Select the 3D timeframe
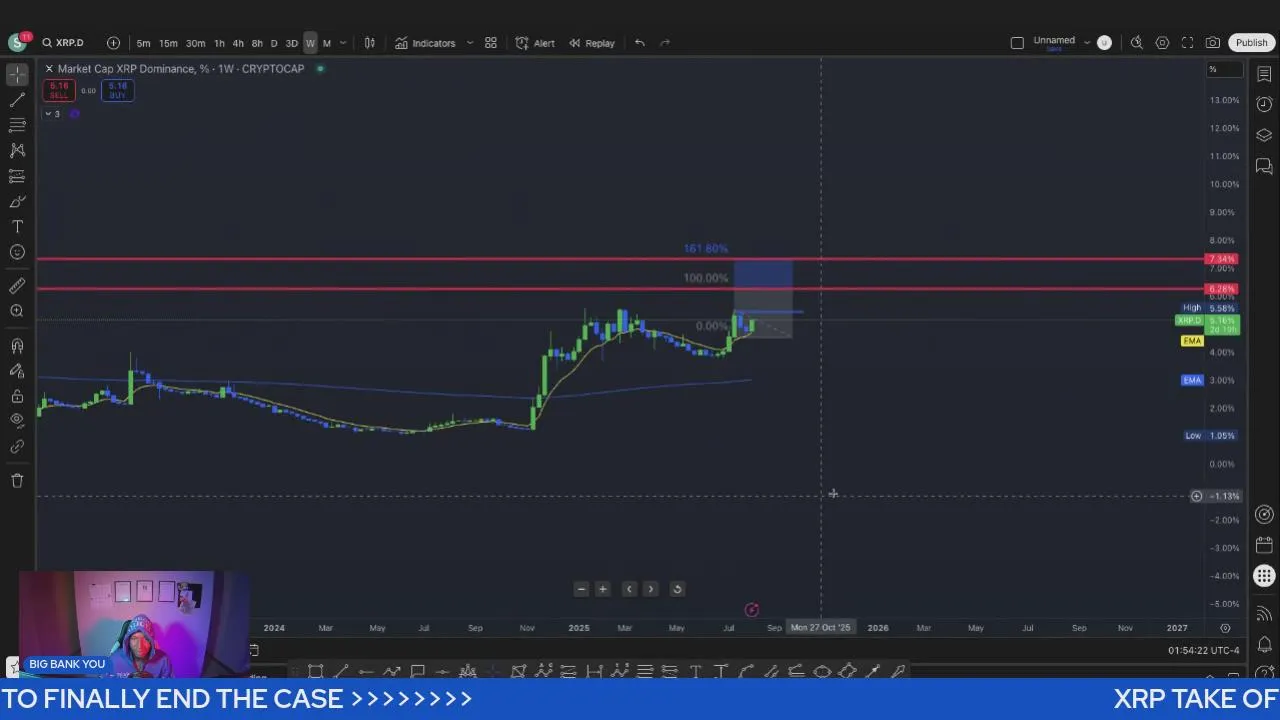This screenshot has width=1280, height=720. tap(292, 43)
